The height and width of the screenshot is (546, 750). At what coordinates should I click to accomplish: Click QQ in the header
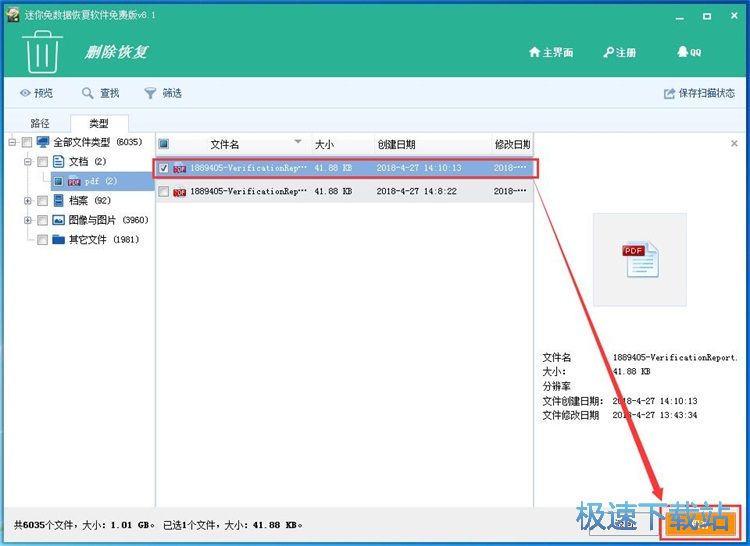[x=689, y=52]
